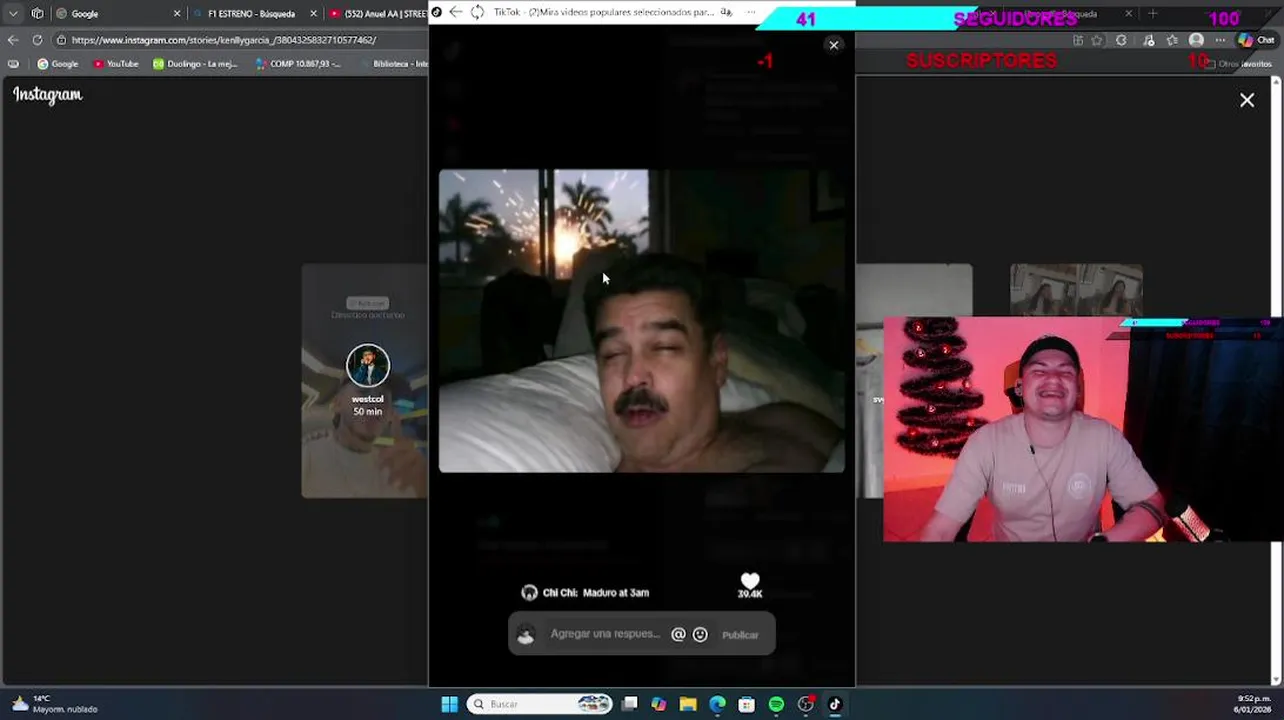This screenshot has width=1284, height=720.
Task: Click the taskbar Buscar search box
Action: point(540,704)
